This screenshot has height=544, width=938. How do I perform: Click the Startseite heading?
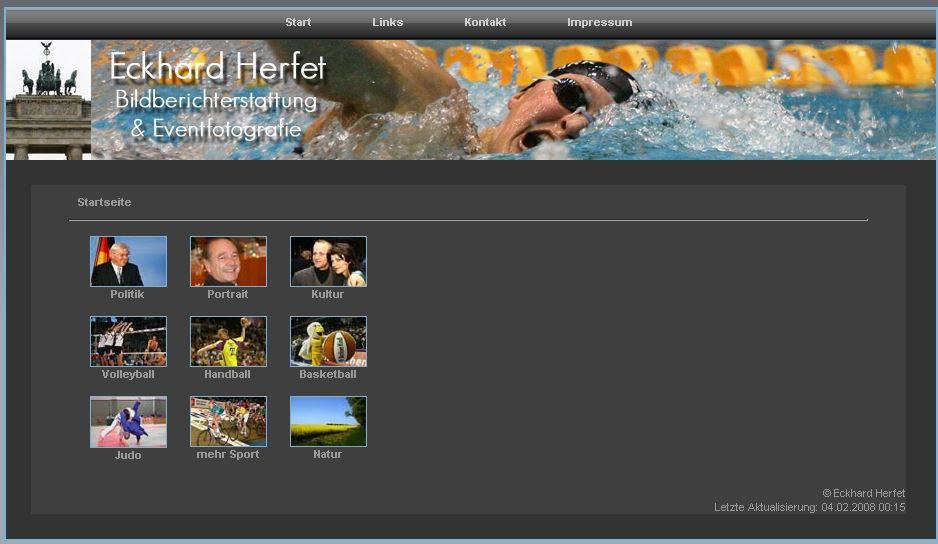[x=104, y=203]
